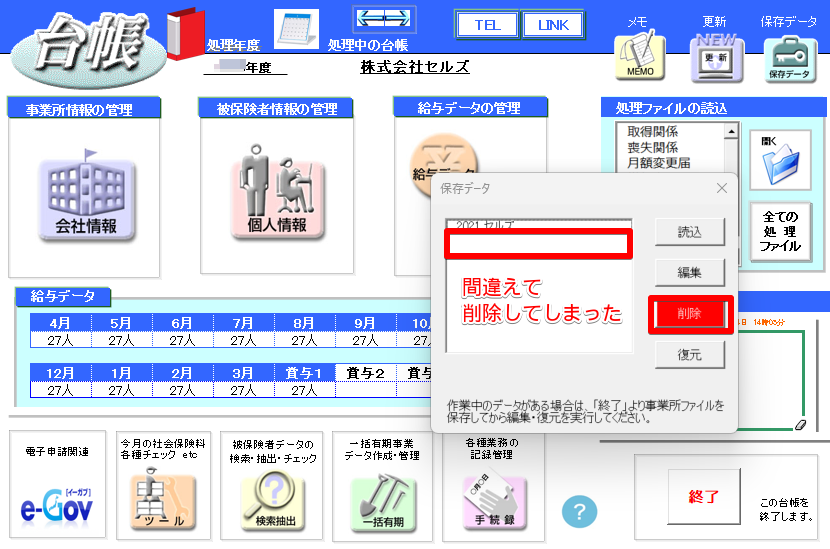
Task: Select the 5月 salary data column
Action: click(121, 323)
